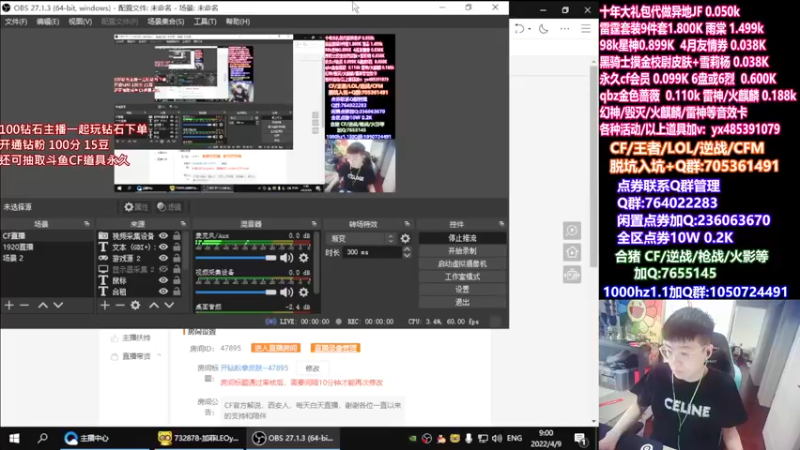Image resolution: width=800 pixels, height=450 pixels.
Task: Adjust the 视频采集设备 volume slider
Action: point(236,292)
